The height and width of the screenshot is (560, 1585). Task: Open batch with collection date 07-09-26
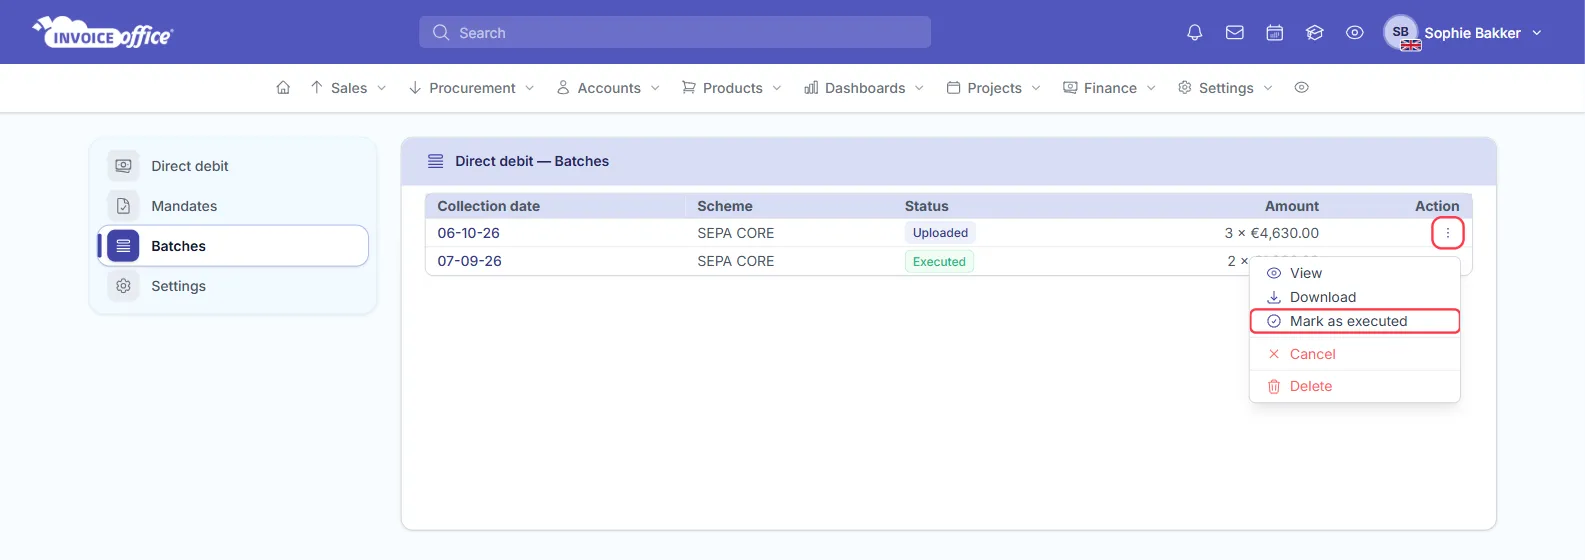(x=469, y=261)
